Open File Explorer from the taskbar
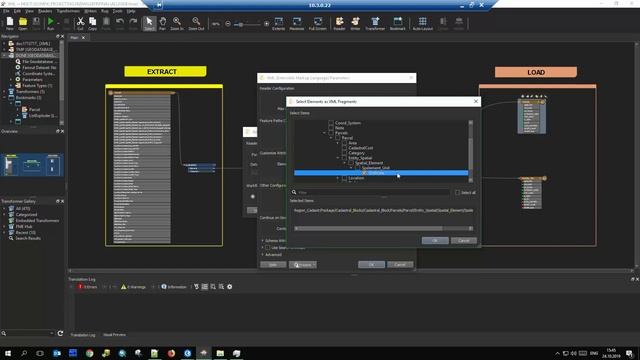 [x=220, y=353]
